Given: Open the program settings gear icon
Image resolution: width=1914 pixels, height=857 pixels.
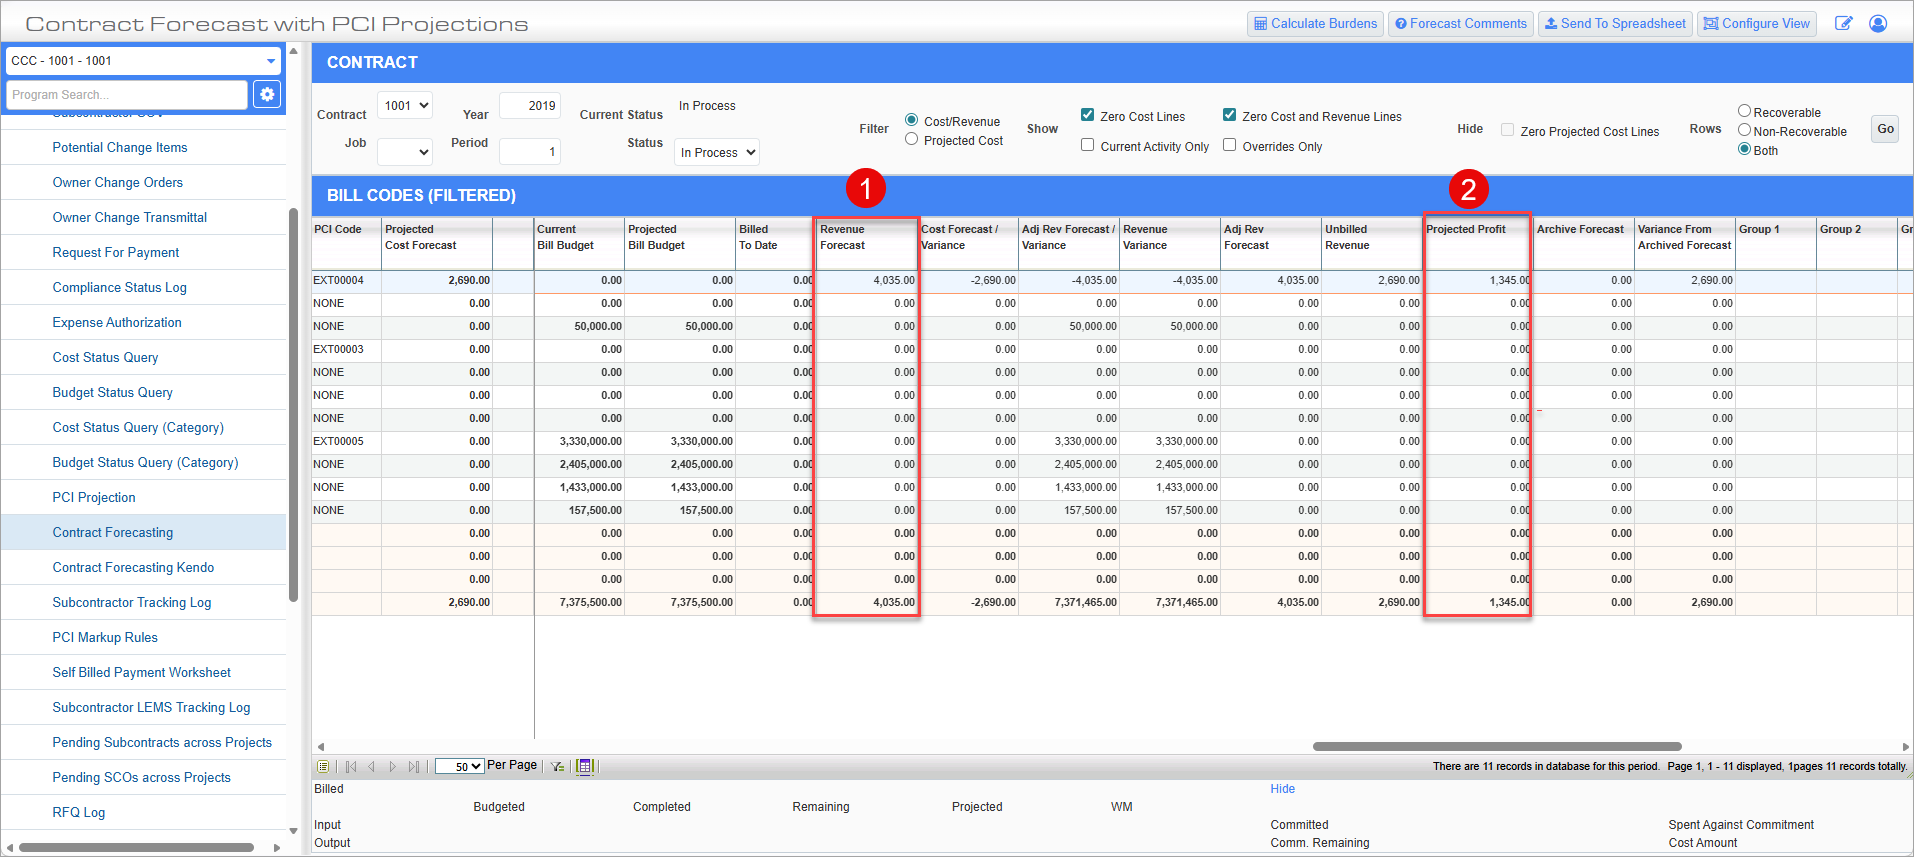Looking at the screenshot, I should (267, 94).
